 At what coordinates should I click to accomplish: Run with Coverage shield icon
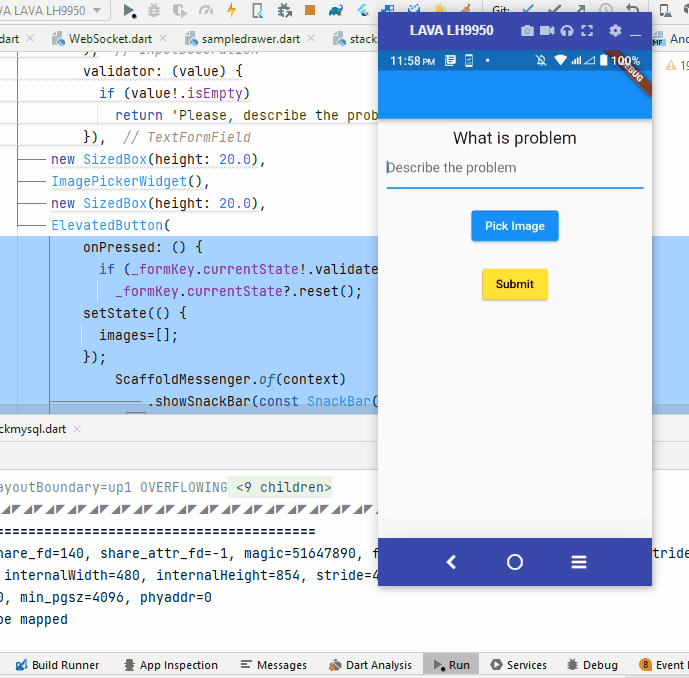pos(180,10)
